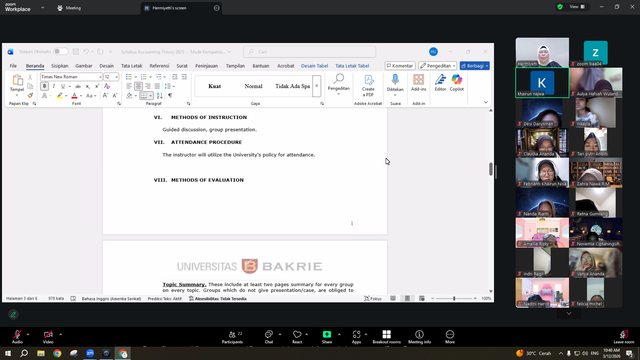Image resolution: width=640 pixels, height=360 pixels.
Task: Click the Fokus button in status bar
Action: tap(373, 298)
